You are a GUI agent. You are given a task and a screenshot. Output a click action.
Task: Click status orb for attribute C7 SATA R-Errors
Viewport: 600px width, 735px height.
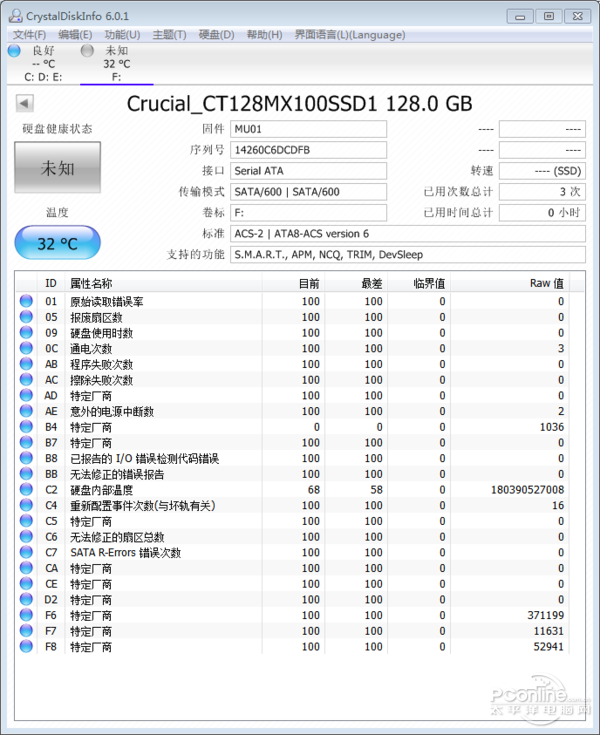26,552
